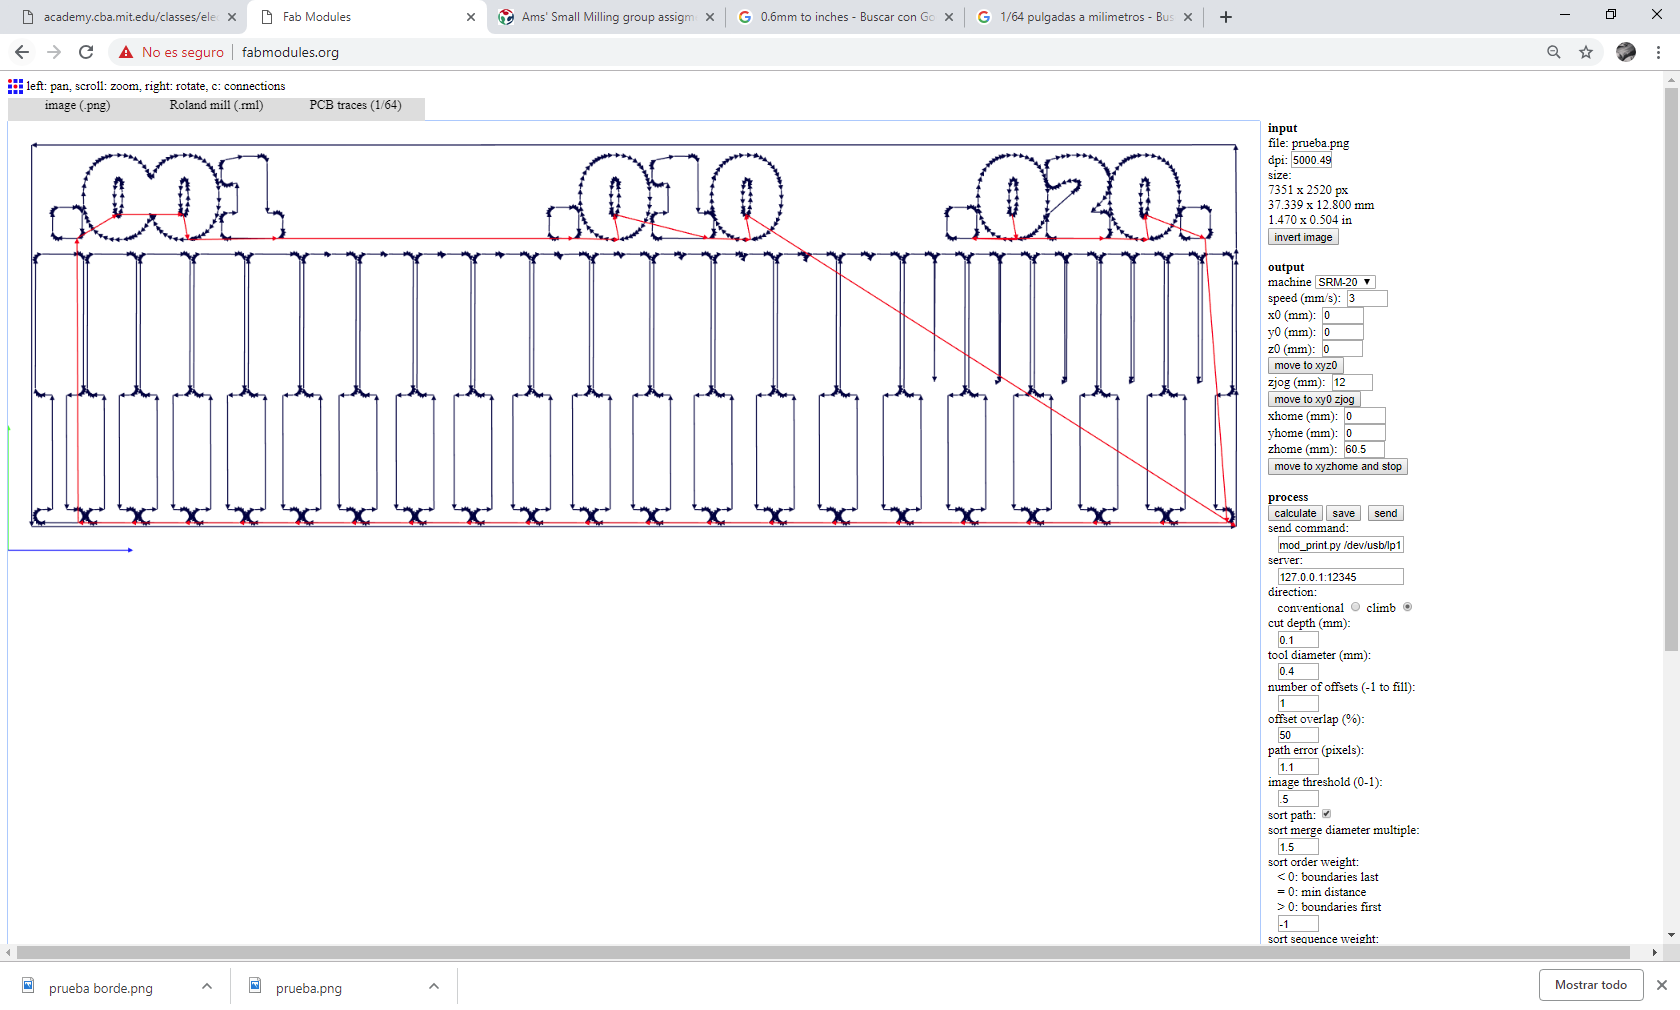Reload the fabmodules.org page

tap(86, 52)
